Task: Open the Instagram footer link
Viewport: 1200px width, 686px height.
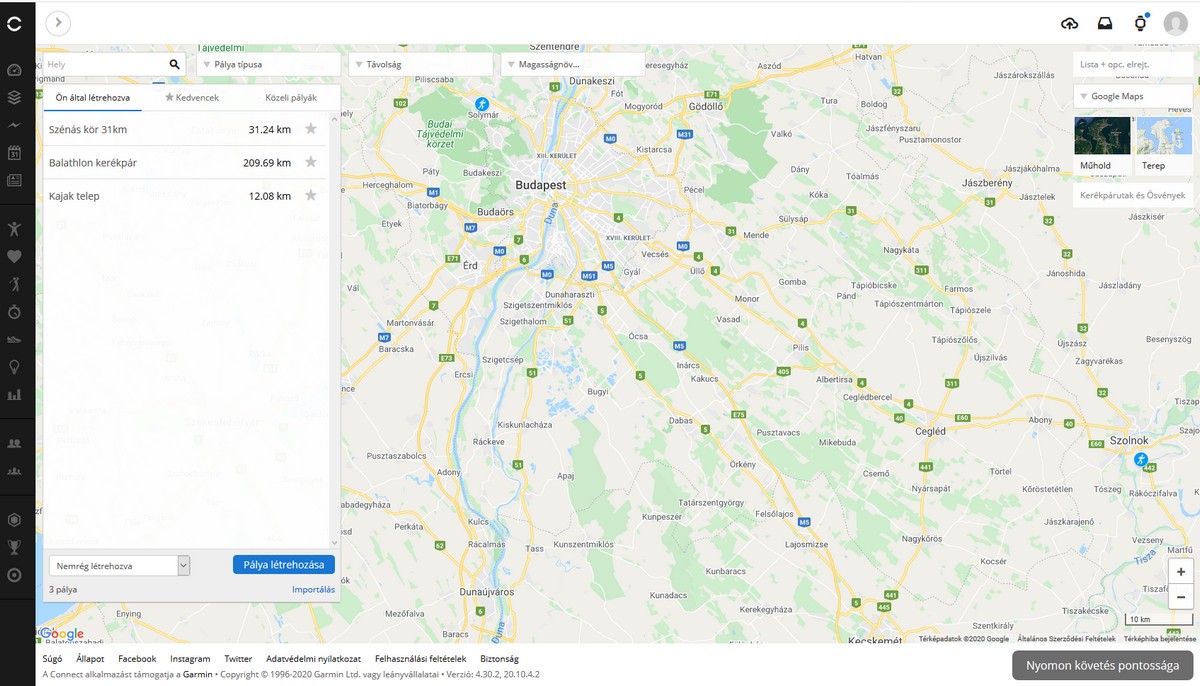Action: [x=190, y=659]
